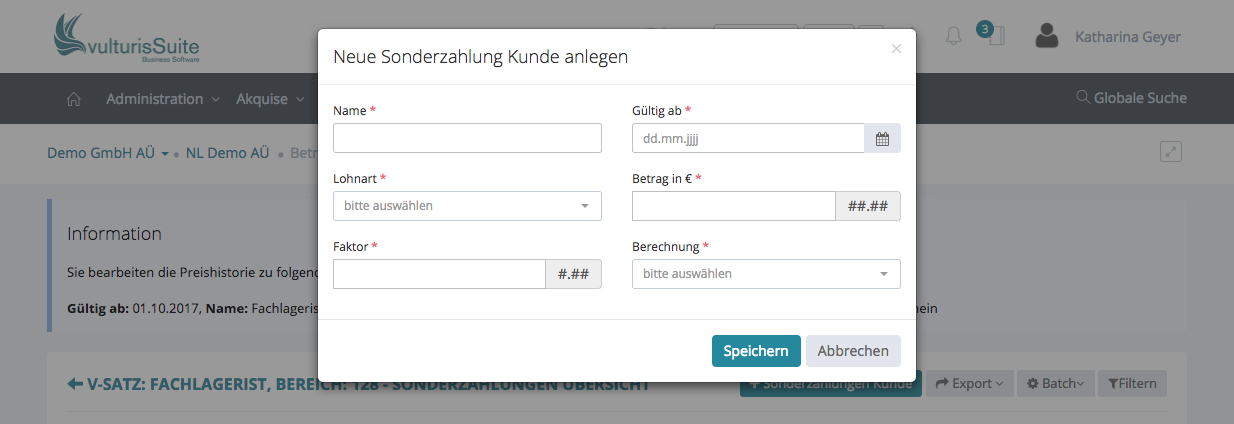Click the home icon in navigation bar
Viewport: 1234px width, 424px height.
73,99
